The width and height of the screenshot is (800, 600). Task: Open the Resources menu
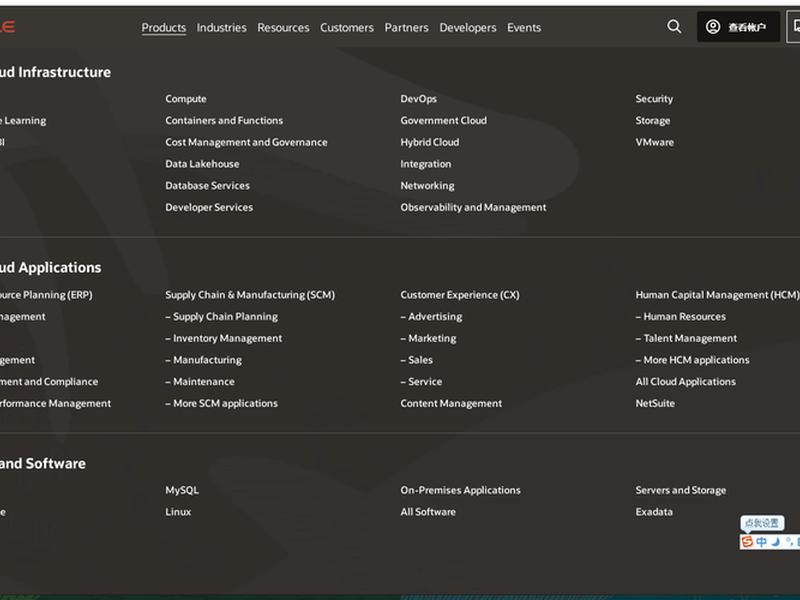283,28
